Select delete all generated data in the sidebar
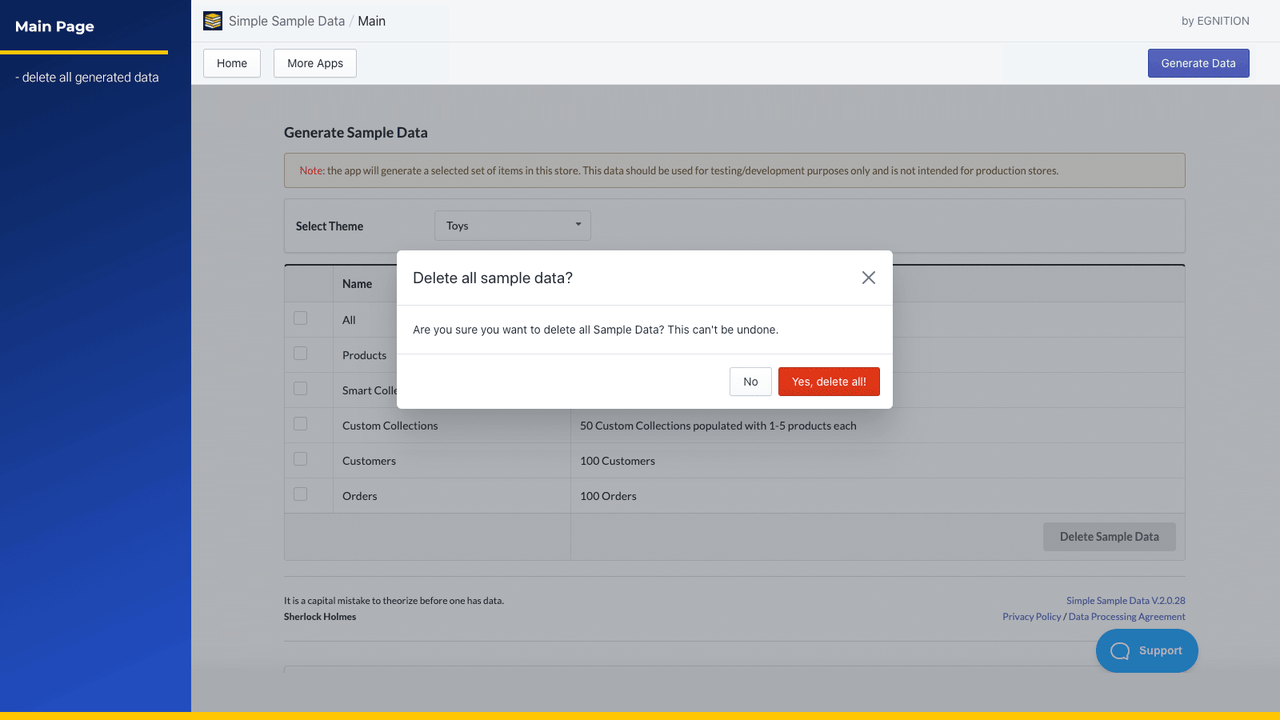 86,77
